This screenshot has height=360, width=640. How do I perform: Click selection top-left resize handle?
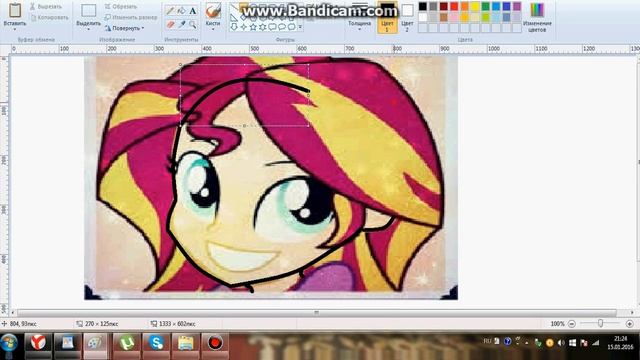180,64
